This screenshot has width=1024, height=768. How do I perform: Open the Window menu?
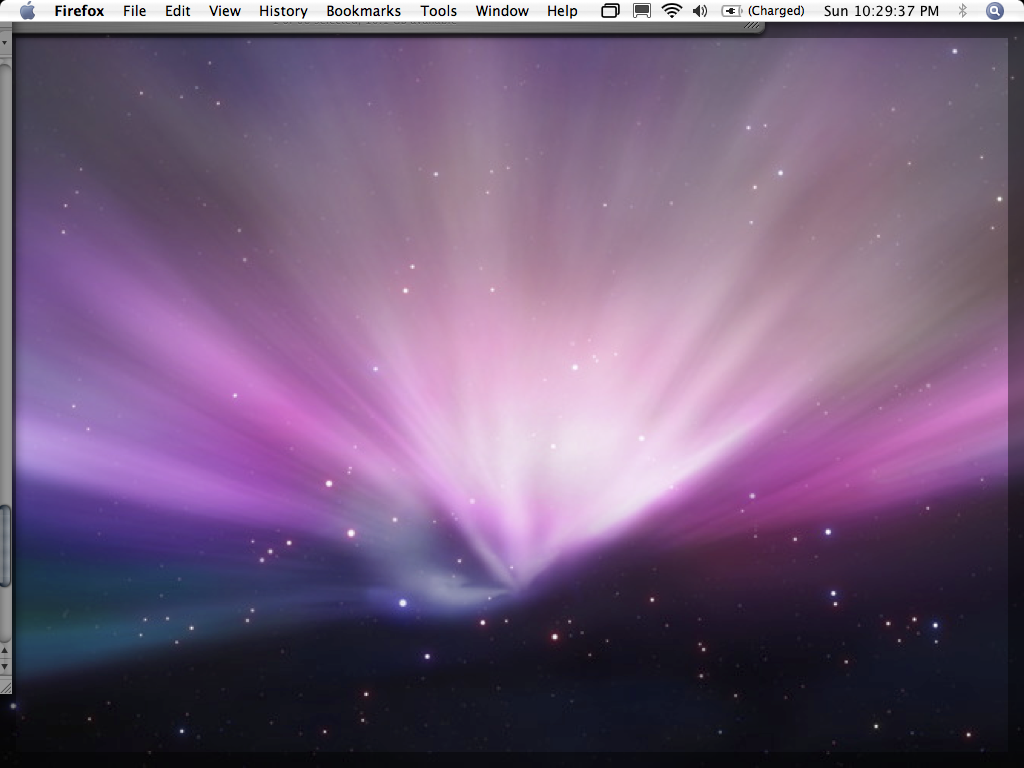502,11
